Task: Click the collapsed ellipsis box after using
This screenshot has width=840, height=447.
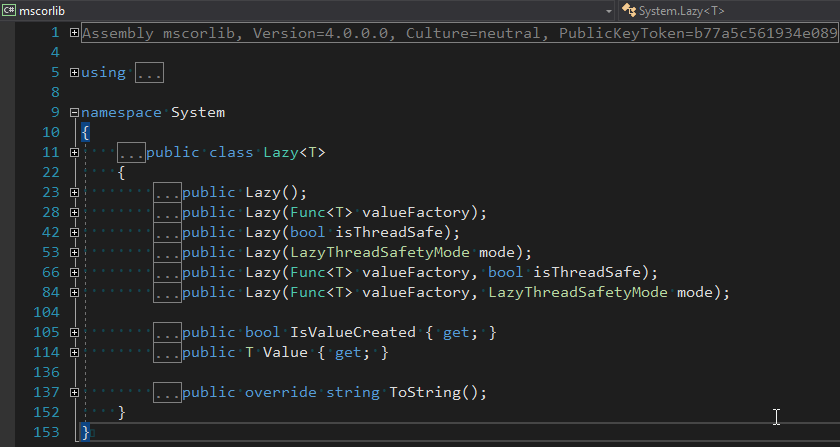Action: (x=149, y=72)
